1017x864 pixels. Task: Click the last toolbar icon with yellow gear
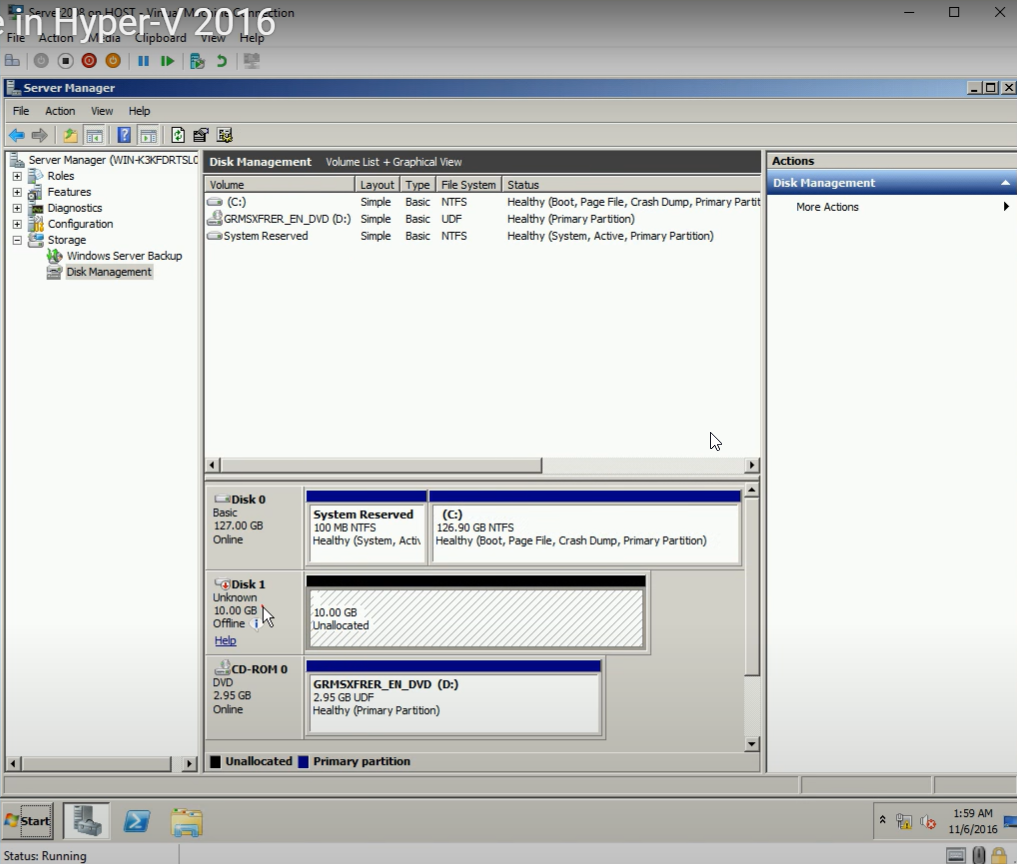tap(224, 136)
